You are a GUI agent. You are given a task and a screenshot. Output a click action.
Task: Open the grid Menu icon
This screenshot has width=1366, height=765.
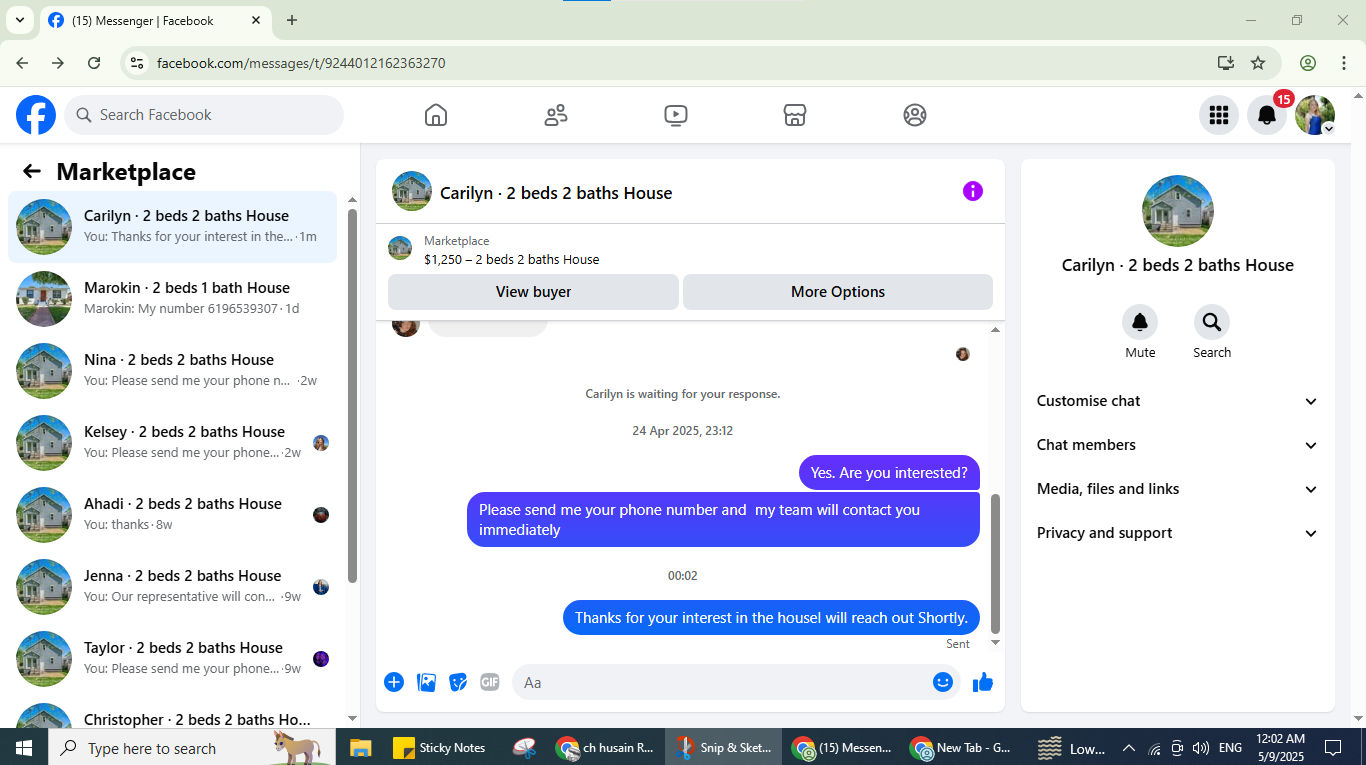point(1219,115)
